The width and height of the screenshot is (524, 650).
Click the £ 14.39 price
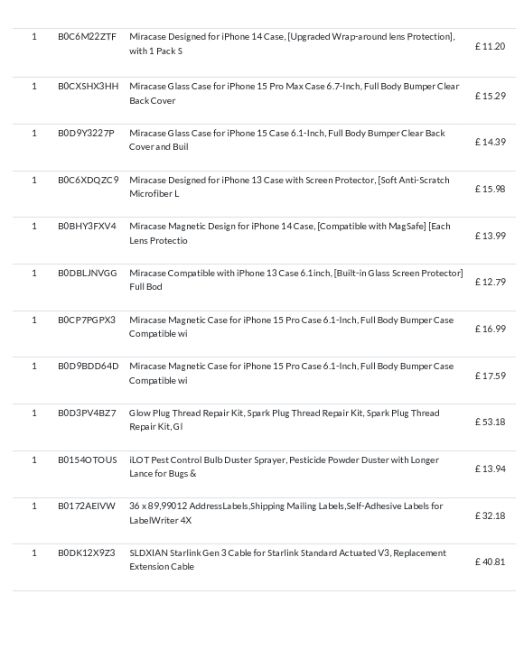490,142
